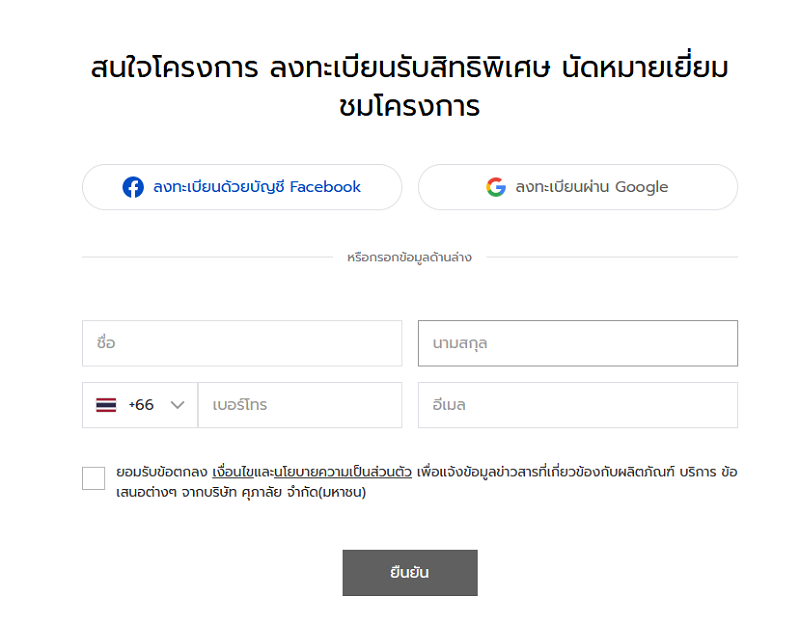Click the Facebook label text ลงทะเบียนด้วยบัญชี Facebook

point(257,187)
